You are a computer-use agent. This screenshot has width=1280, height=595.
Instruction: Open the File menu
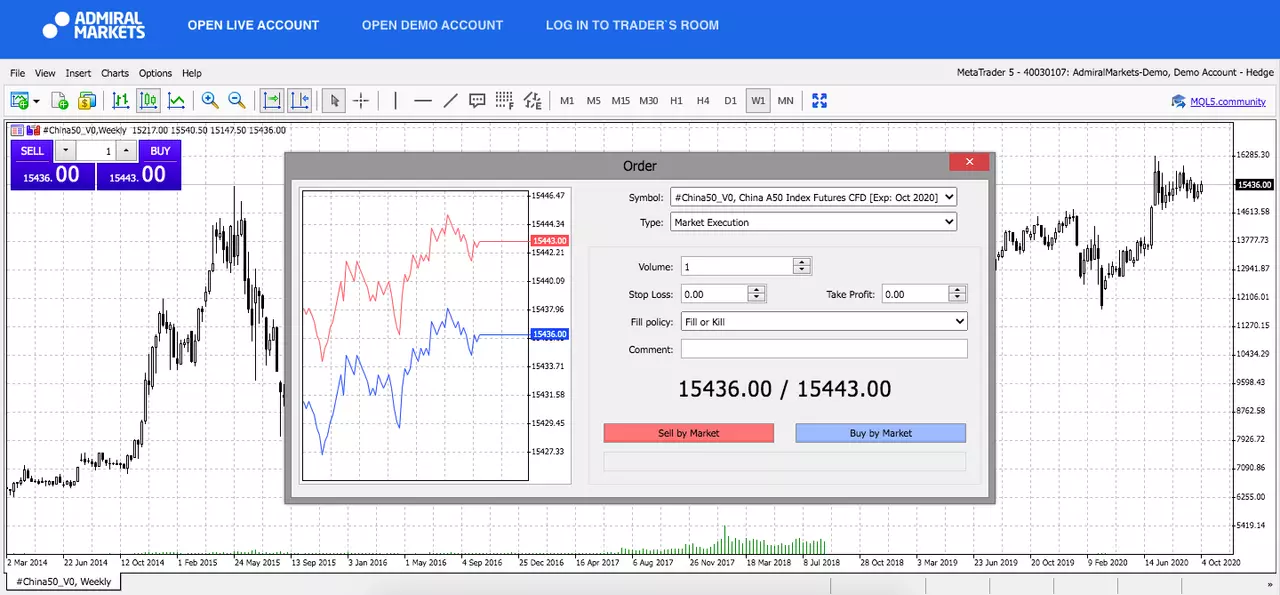17,73
